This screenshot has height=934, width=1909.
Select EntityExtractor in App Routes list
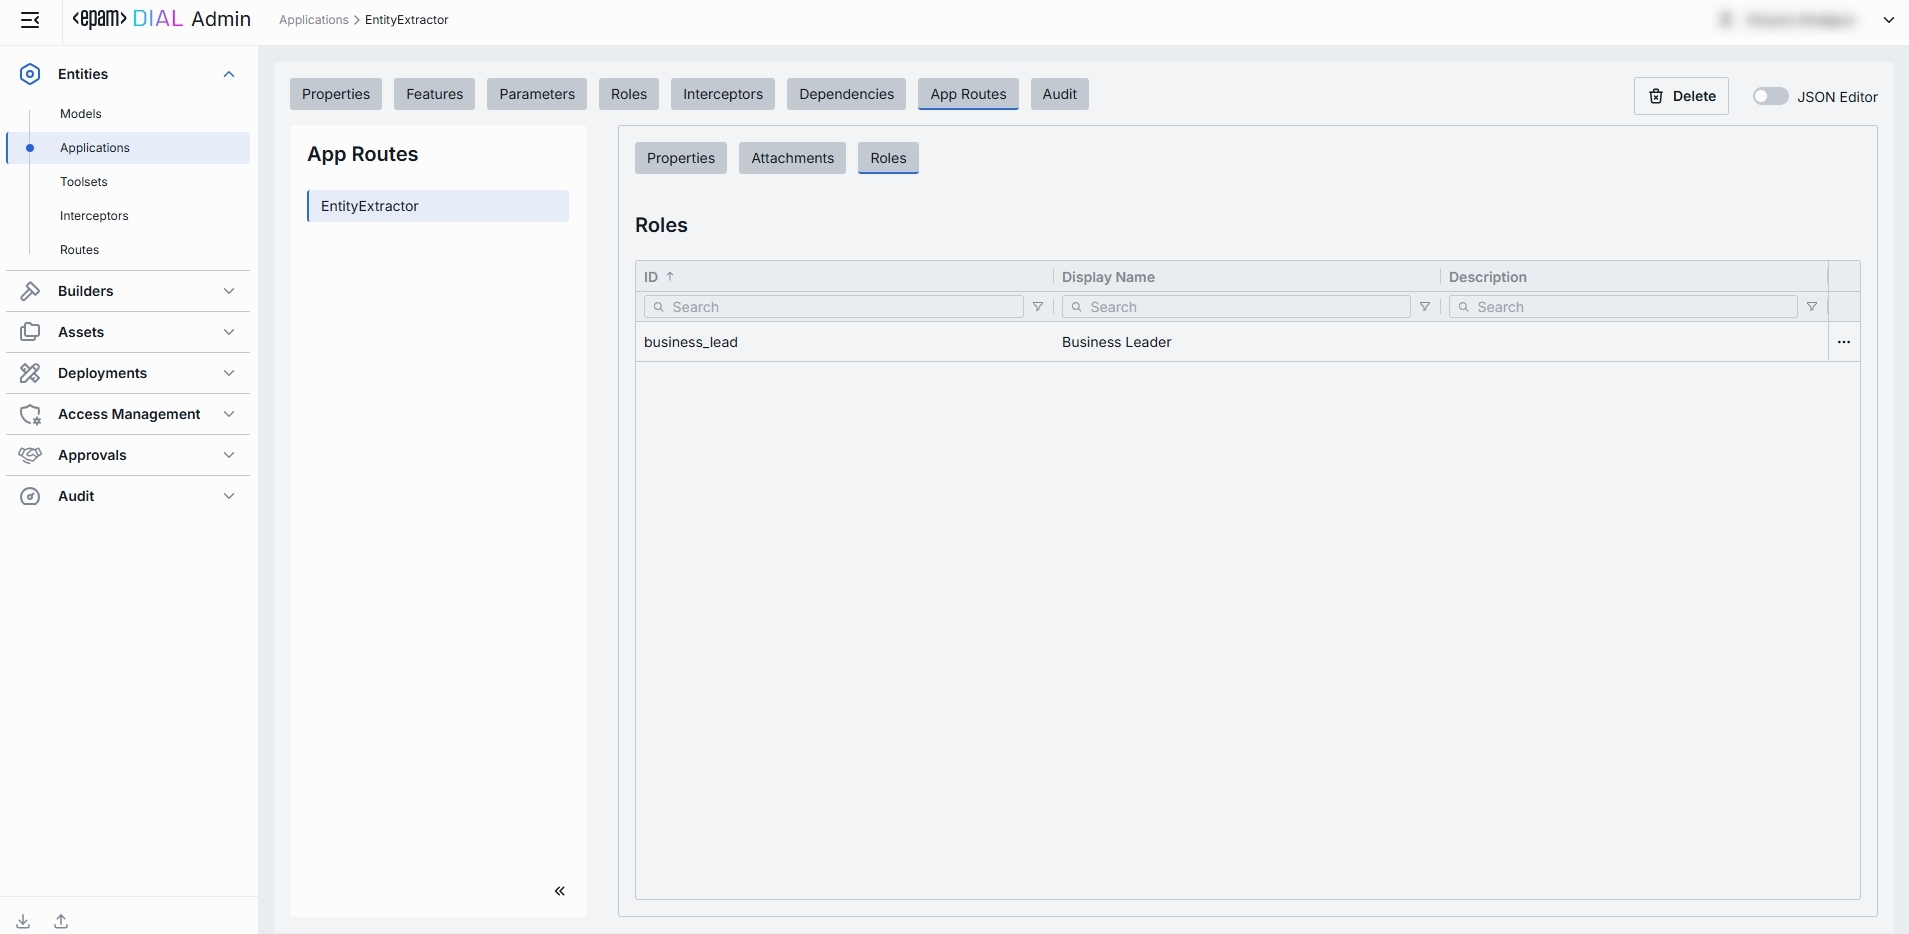[438, 206]
